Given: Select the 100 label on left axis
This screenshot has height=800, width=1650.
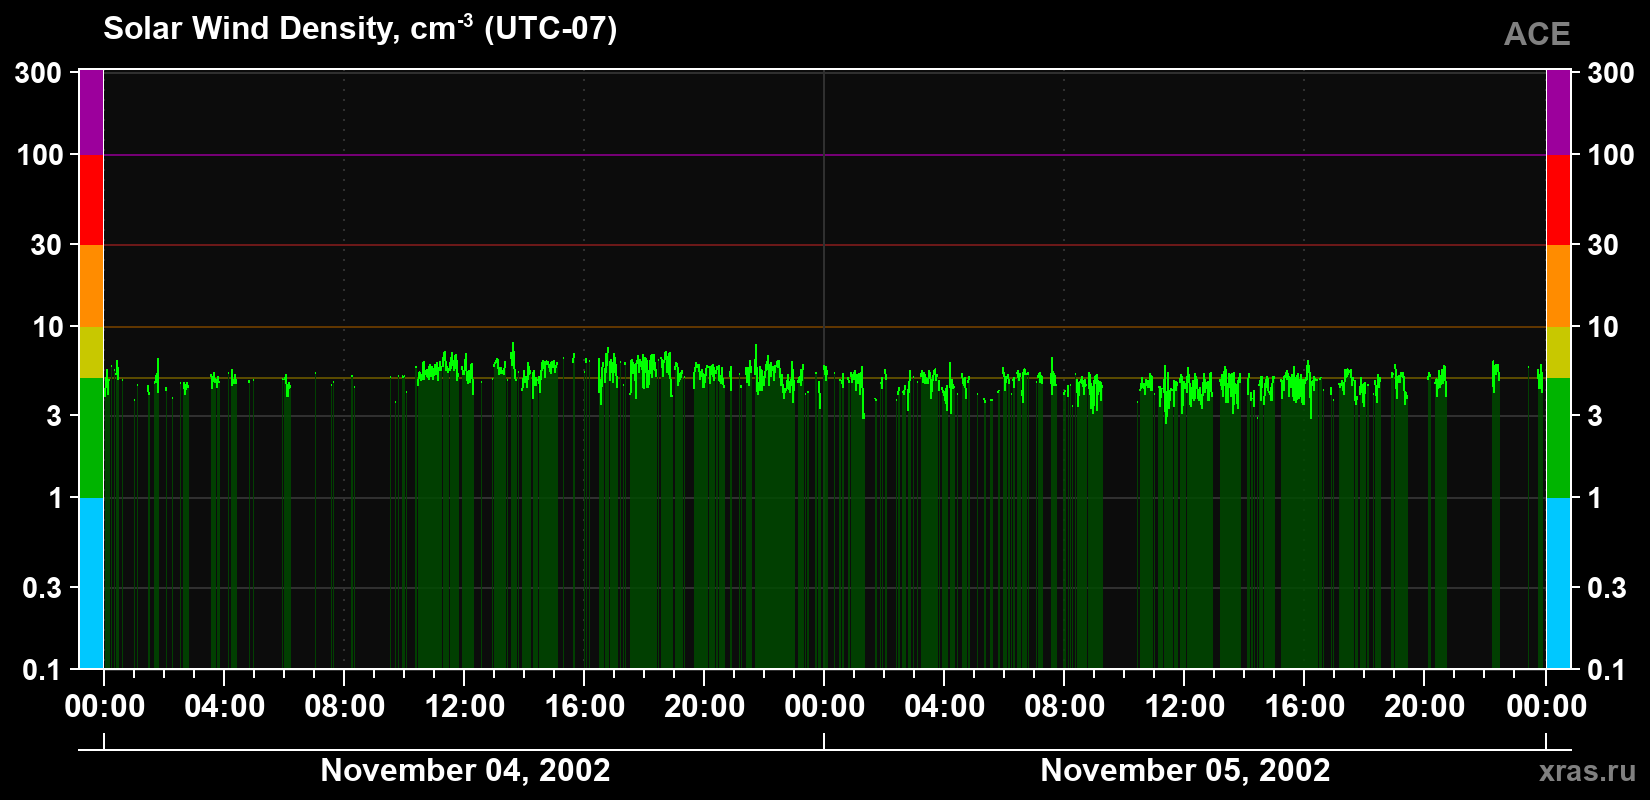Looking at the screenshot, I should click(40, 155).
